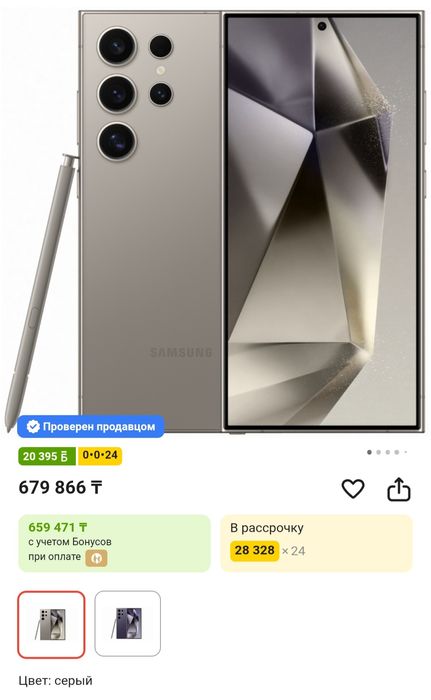Tap the share icon
Screen dimensions: 431x700
(x=398, y=489)
